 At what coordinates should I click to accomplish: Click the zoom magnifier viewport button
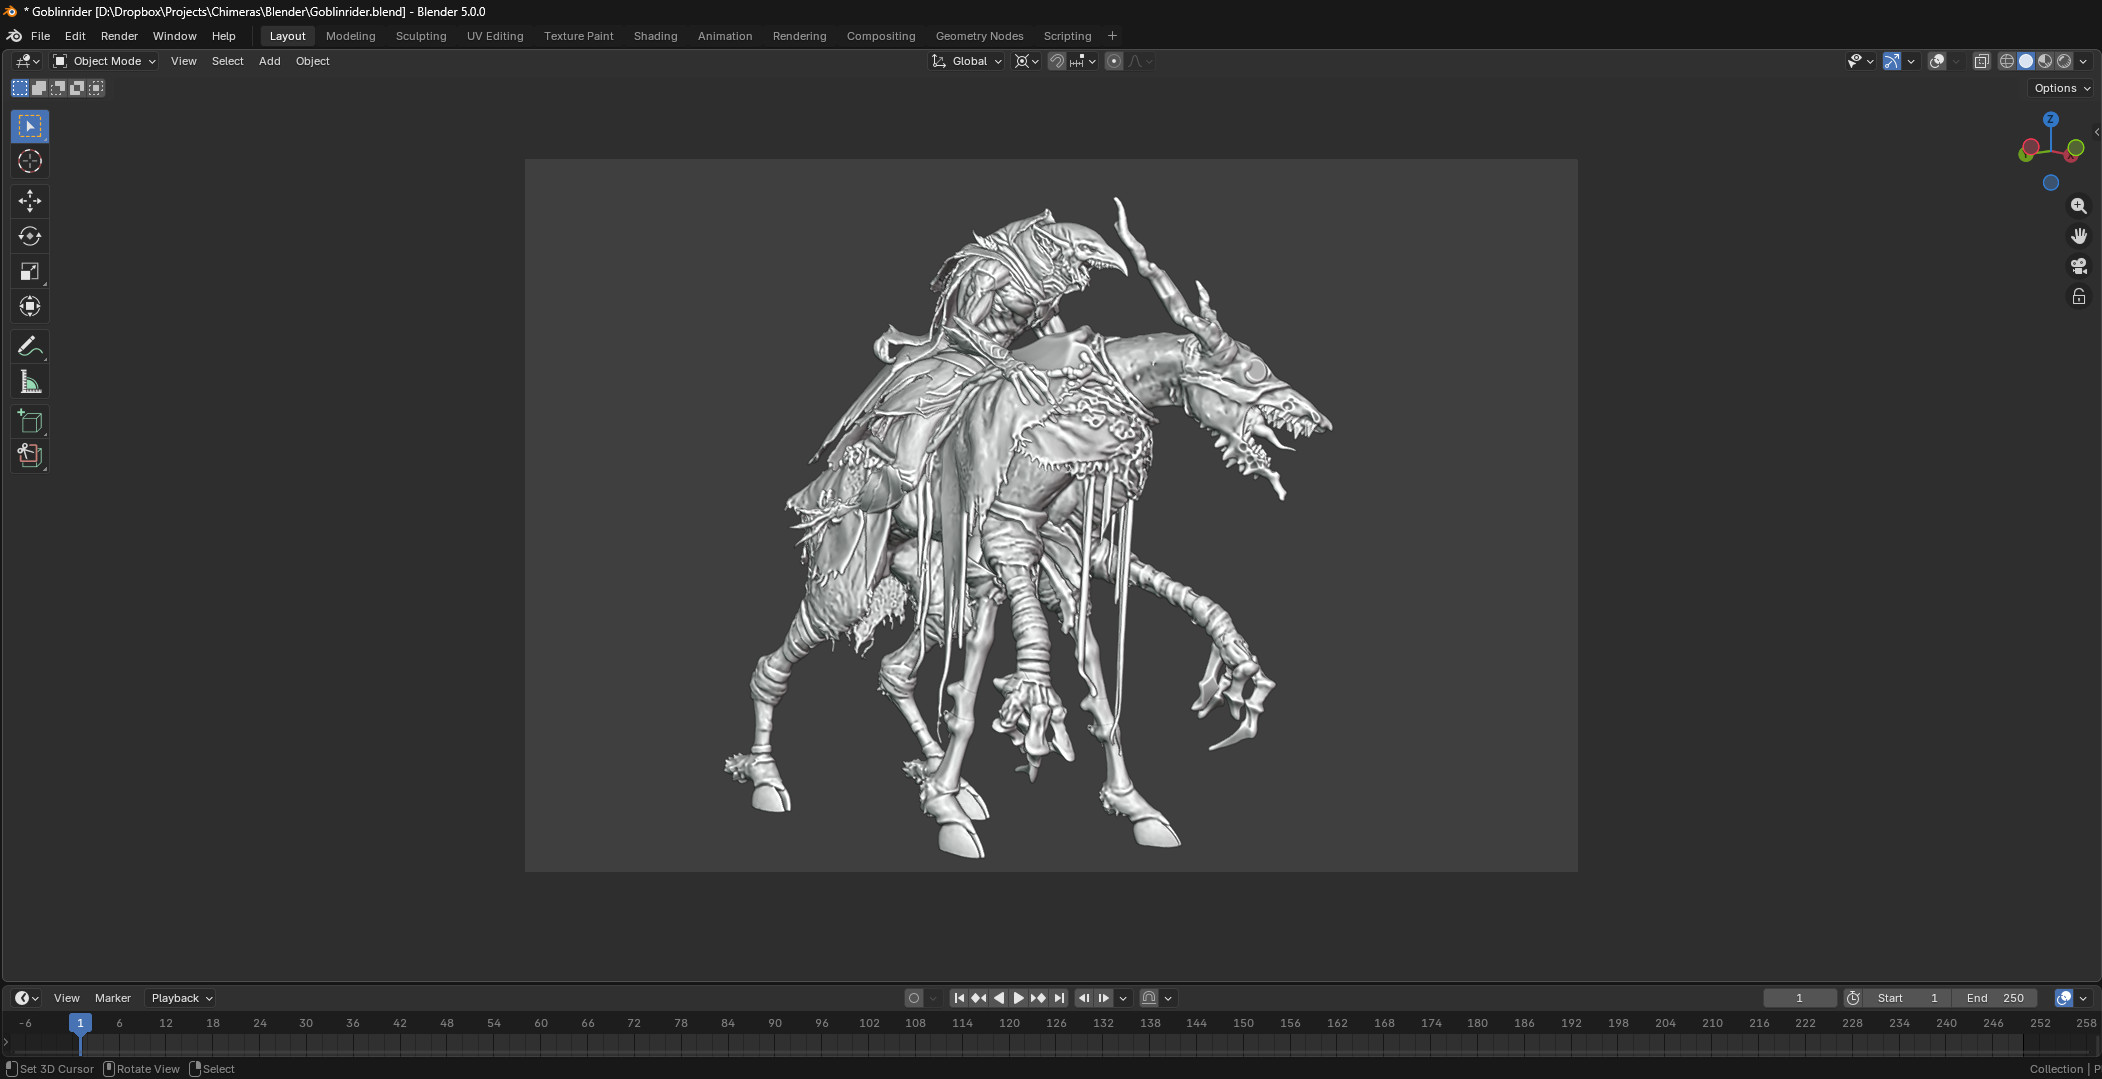coord(2079,206)
